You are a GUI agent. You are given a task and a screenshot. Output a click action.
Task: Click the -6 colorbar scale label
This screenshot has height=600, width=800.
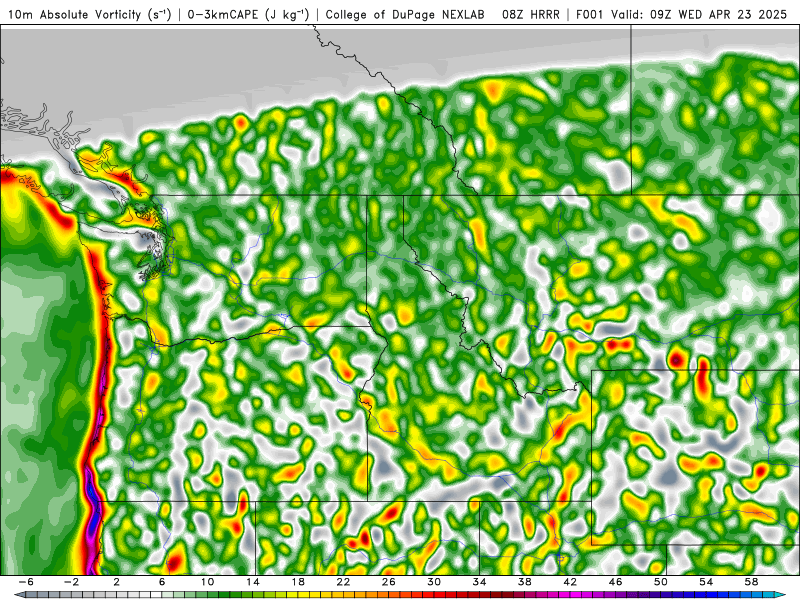coord(26,582)
